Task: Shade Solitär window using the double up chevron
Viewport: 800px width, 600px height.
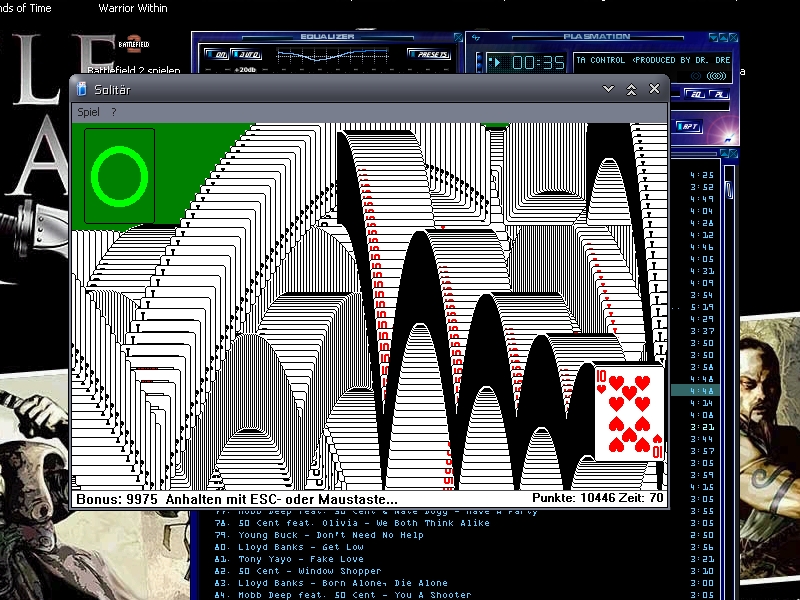Action: [631, 89]
